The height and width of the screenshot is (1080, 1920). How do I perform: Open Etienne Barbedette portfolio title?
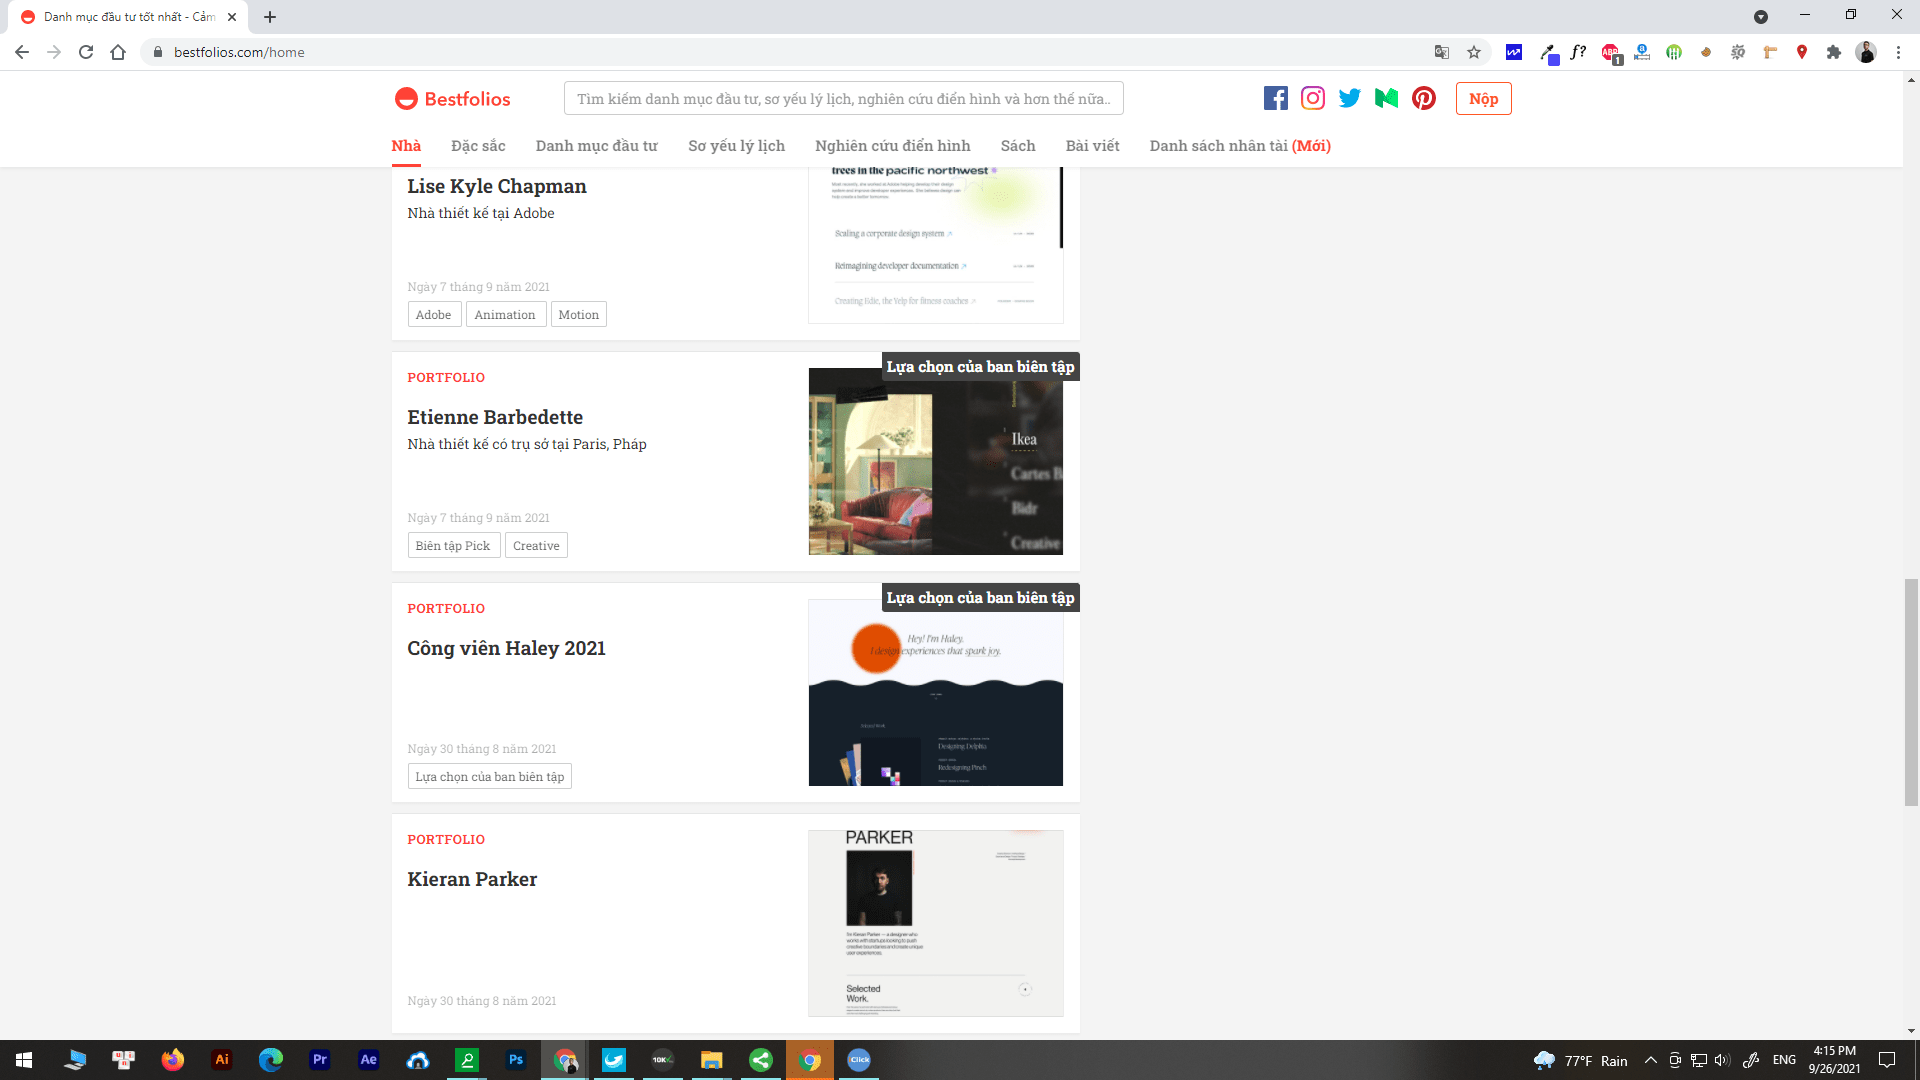tap(495, 417)
